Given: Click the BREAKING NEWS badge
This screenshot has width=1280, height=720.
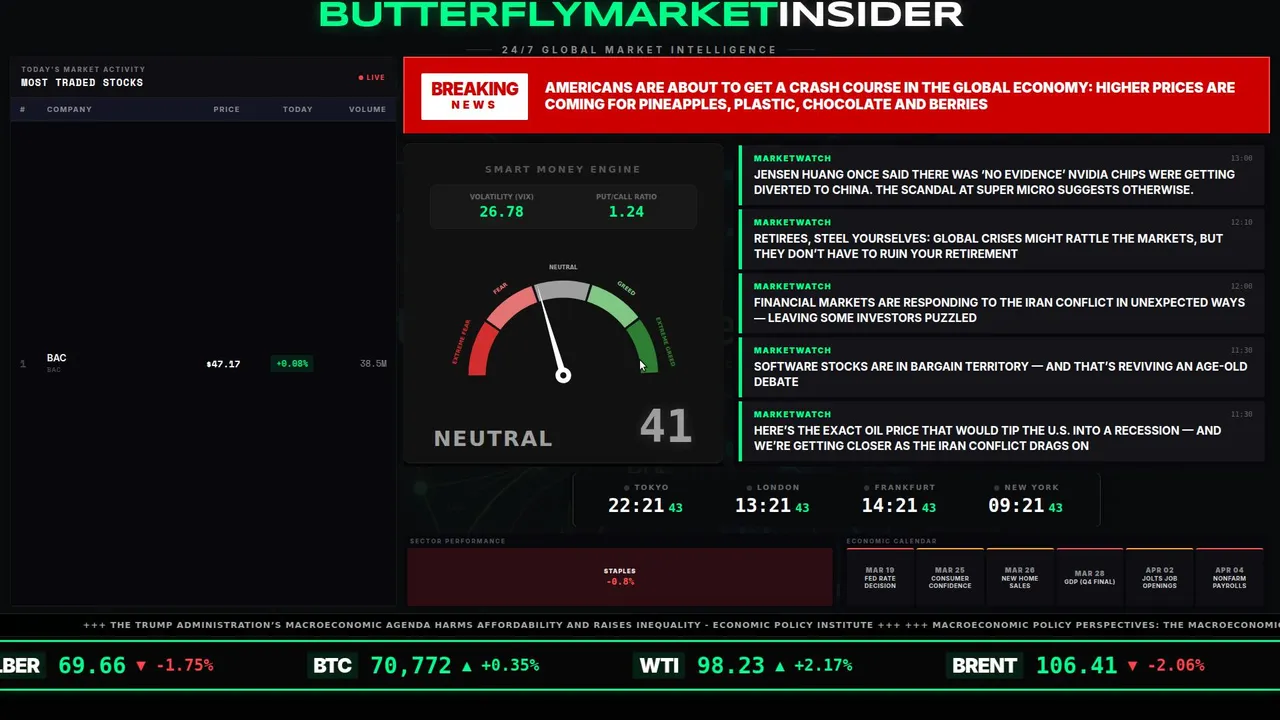Looking at the screenshot, I should click(474, 96).
